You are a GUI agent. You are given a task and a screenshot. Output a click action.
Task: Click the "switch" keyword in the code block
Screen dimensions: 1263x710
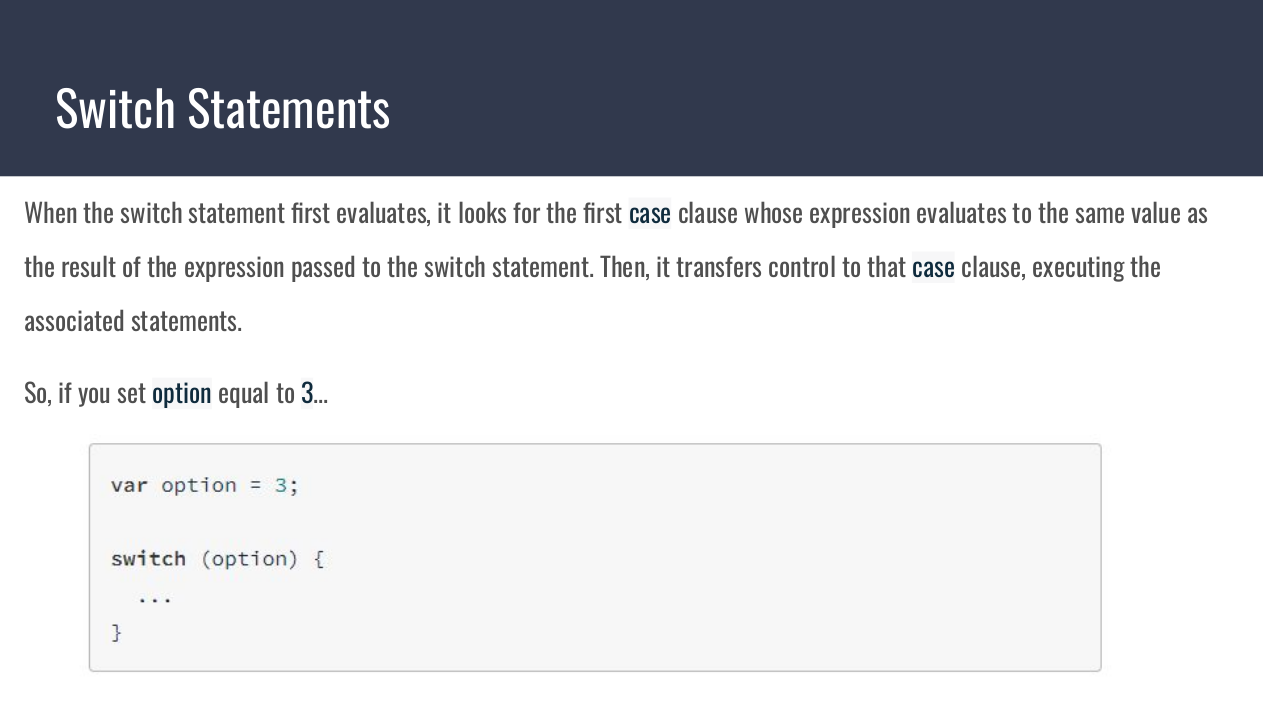148,559
